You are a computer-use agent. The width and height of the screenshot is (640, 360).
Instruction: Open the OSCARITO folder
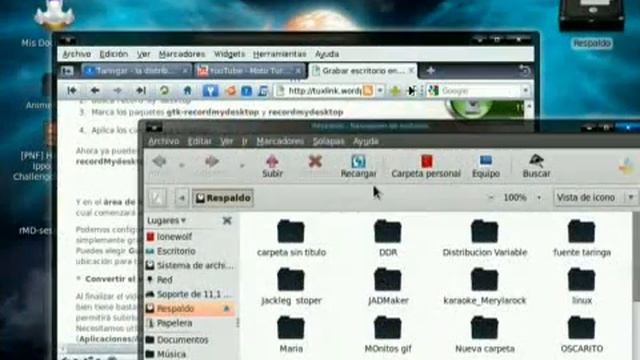tap(582, 334)
